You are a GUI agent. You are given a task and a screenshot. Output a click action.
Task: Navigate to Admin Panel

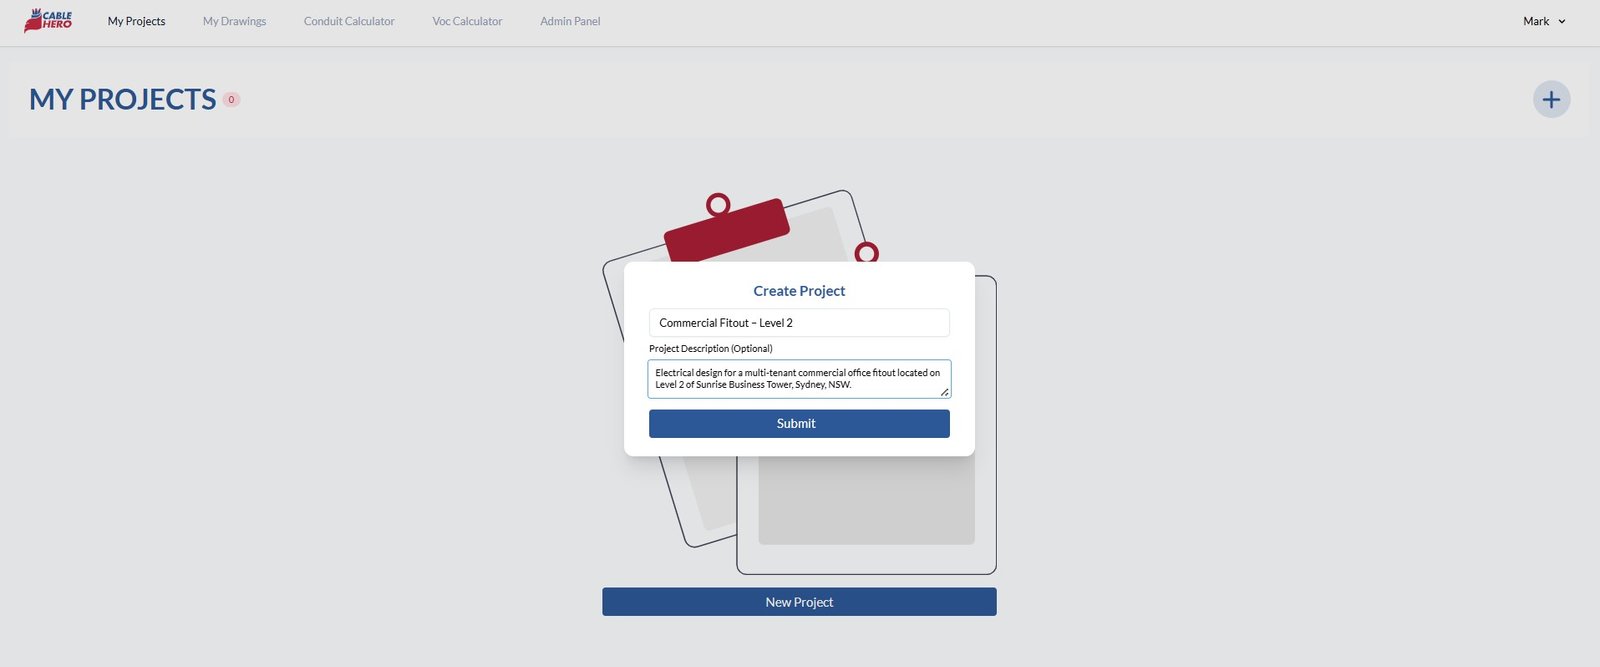pos(570,21)
